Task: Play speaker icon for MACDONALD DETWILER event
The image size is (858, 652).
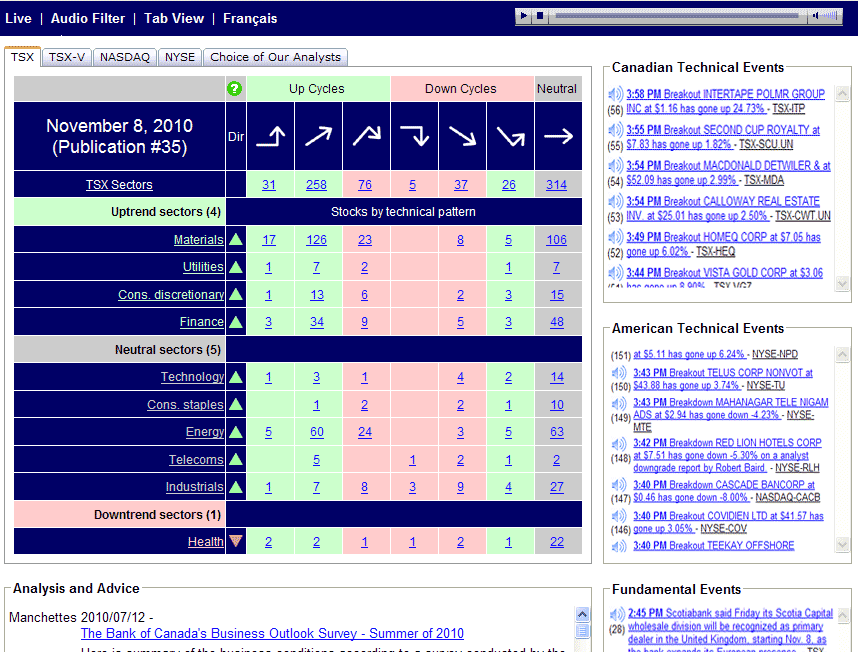Action: tap(616, 166)
